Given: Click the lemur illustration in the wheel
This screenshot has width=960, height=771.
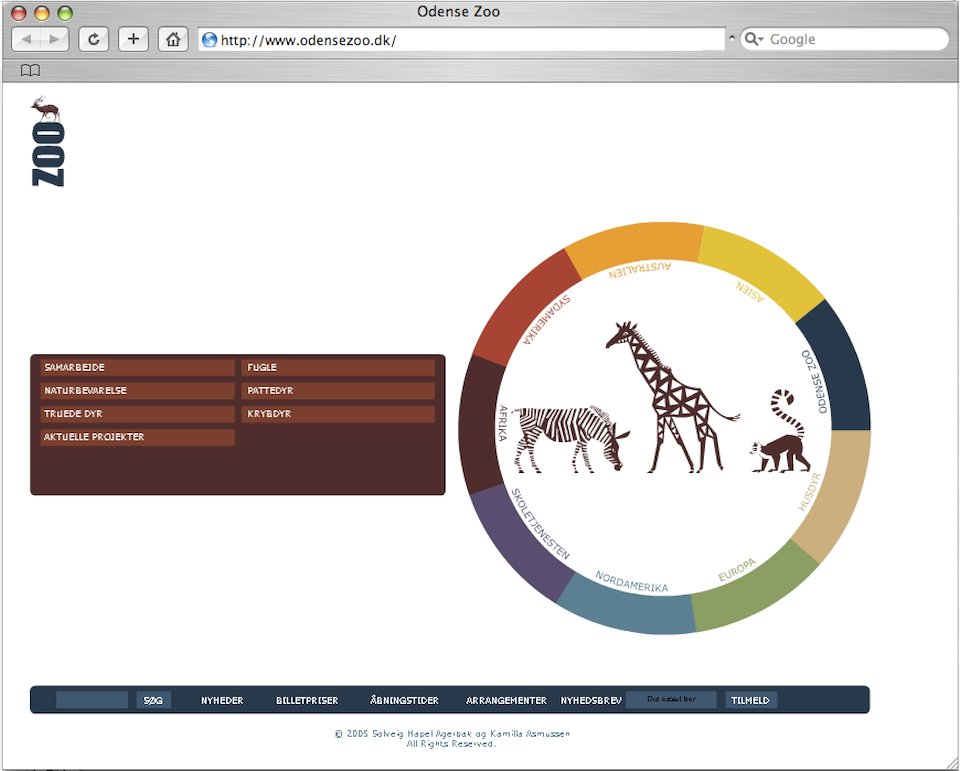Looking at the screenshot, I should (781, 431).
